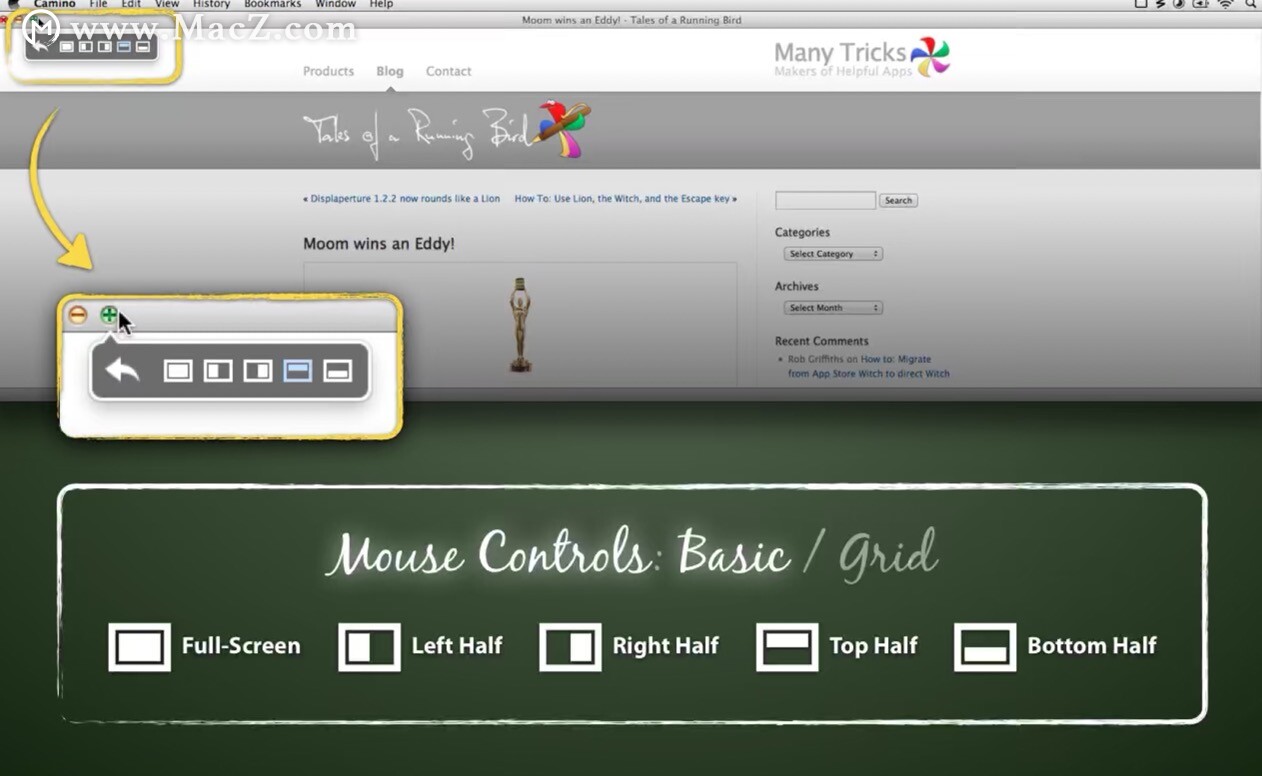The height and width of the screenshot is (776, 1262).
Task: Choose right-half icon in the enlarged Moom popup
Action: (258, 371)
